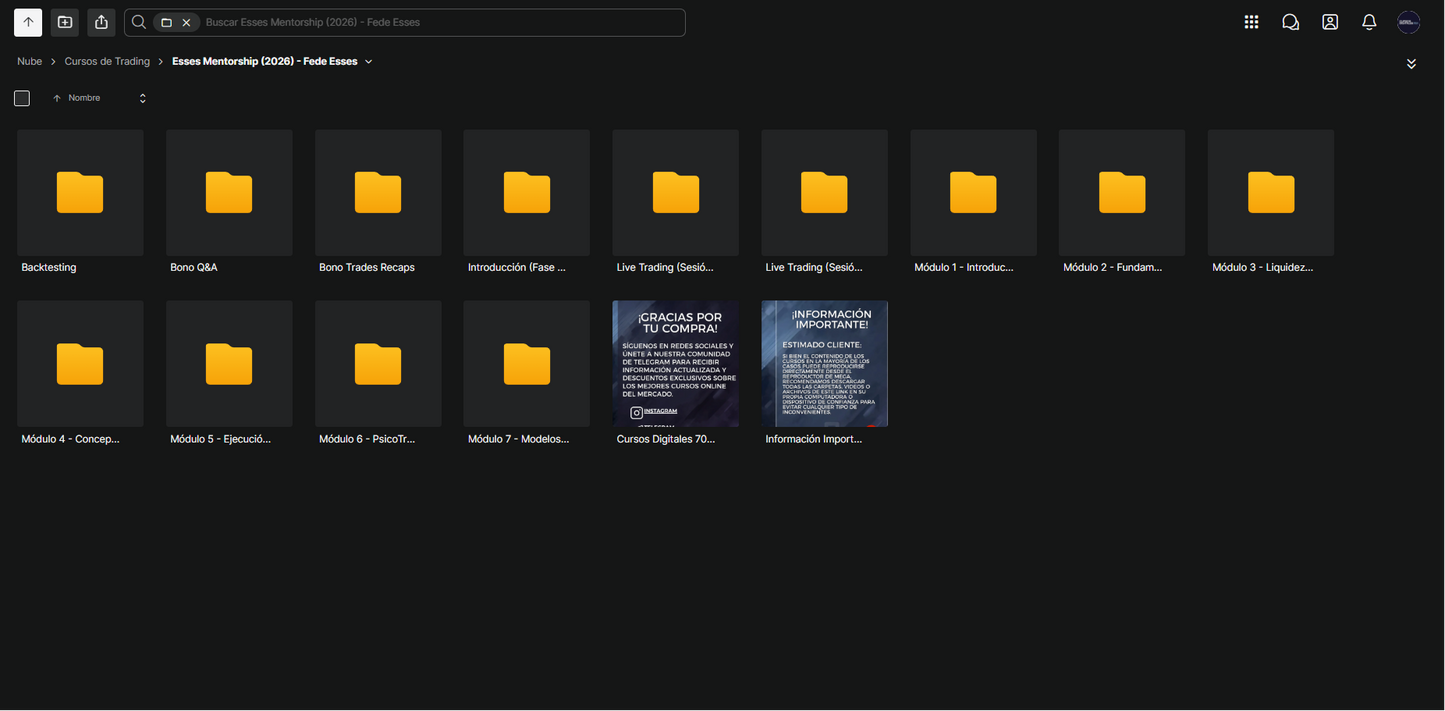Expand the Esses Mentorship breadcrumb dropdown
1445x711 pixels.
pos(369,62)
